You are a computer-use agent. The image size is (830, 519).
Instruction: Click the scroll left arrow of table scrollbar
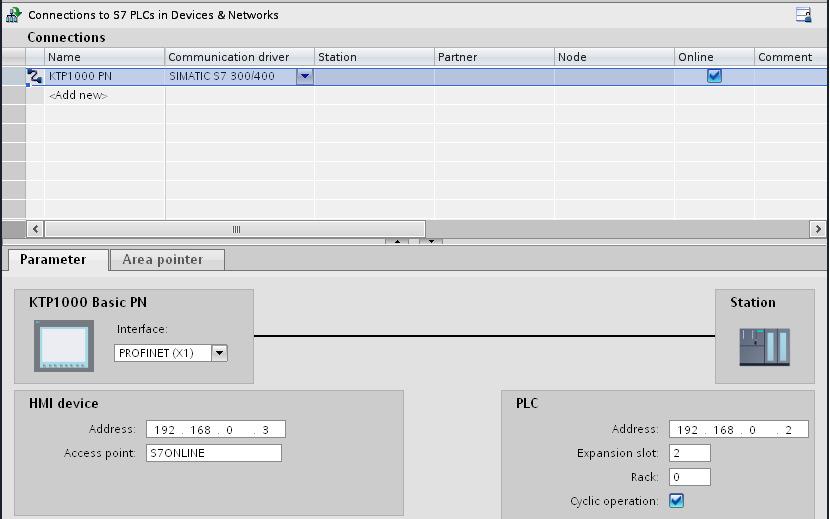pyautogui.click(x=35, y=229)
